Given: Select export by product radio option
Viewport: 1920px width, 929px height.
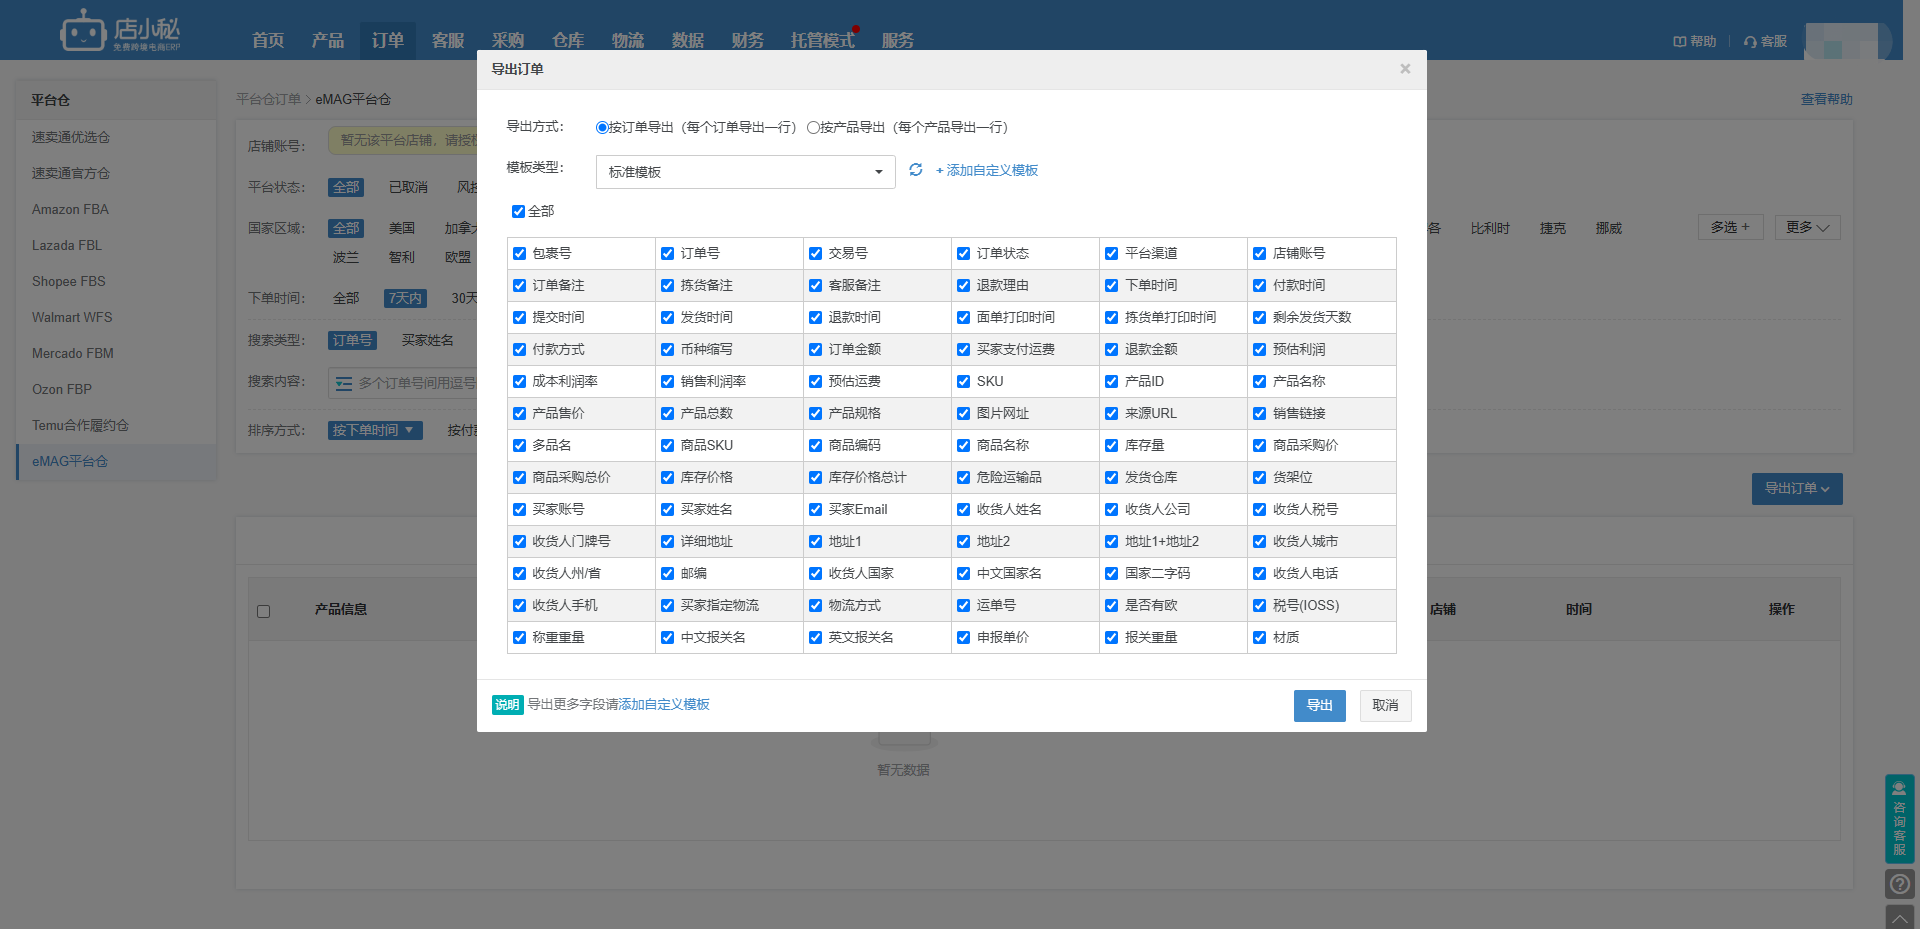Looking at the screenshot, I should (x=813, y=128).
